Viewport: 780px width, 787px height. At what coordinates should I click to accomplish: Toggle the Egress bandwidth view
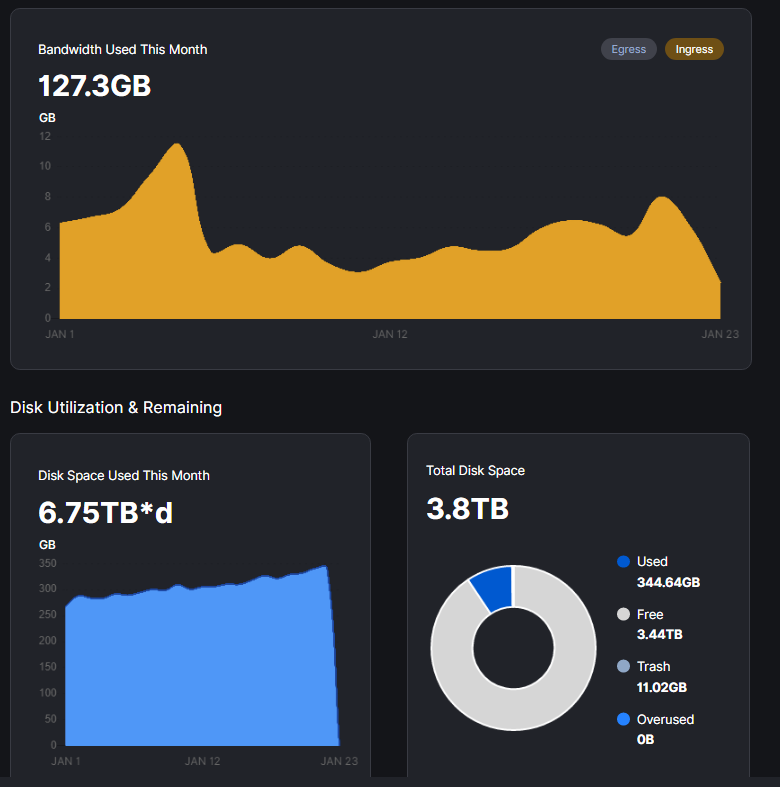click(628, 49)
